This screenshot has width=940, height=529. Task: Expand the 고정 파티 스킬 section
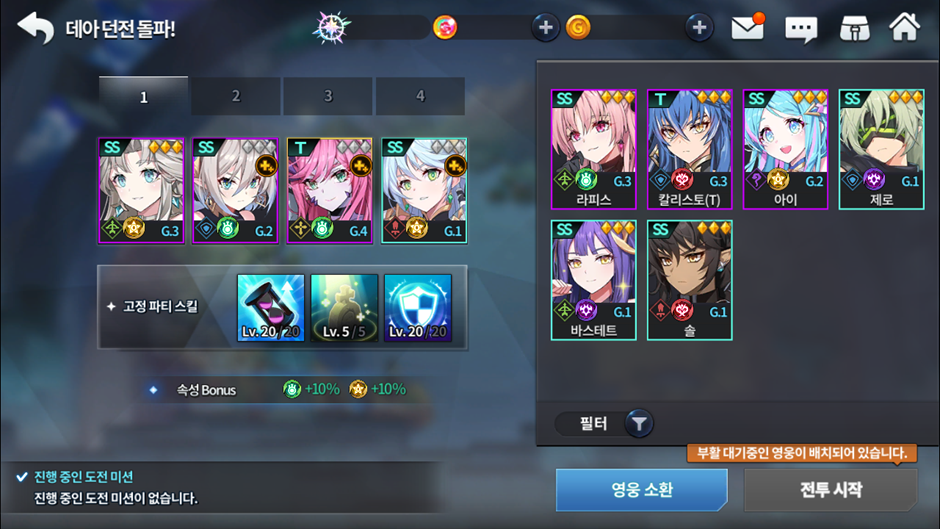point(153,306)
